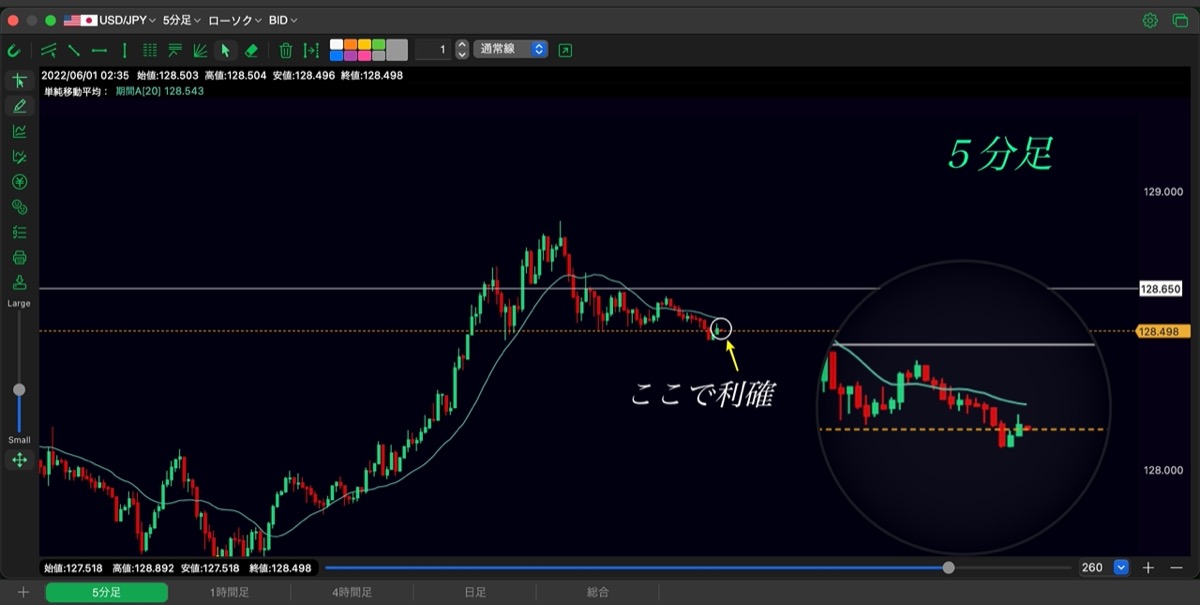
Task: Select the parallel channel line tool
Action: 48,50
